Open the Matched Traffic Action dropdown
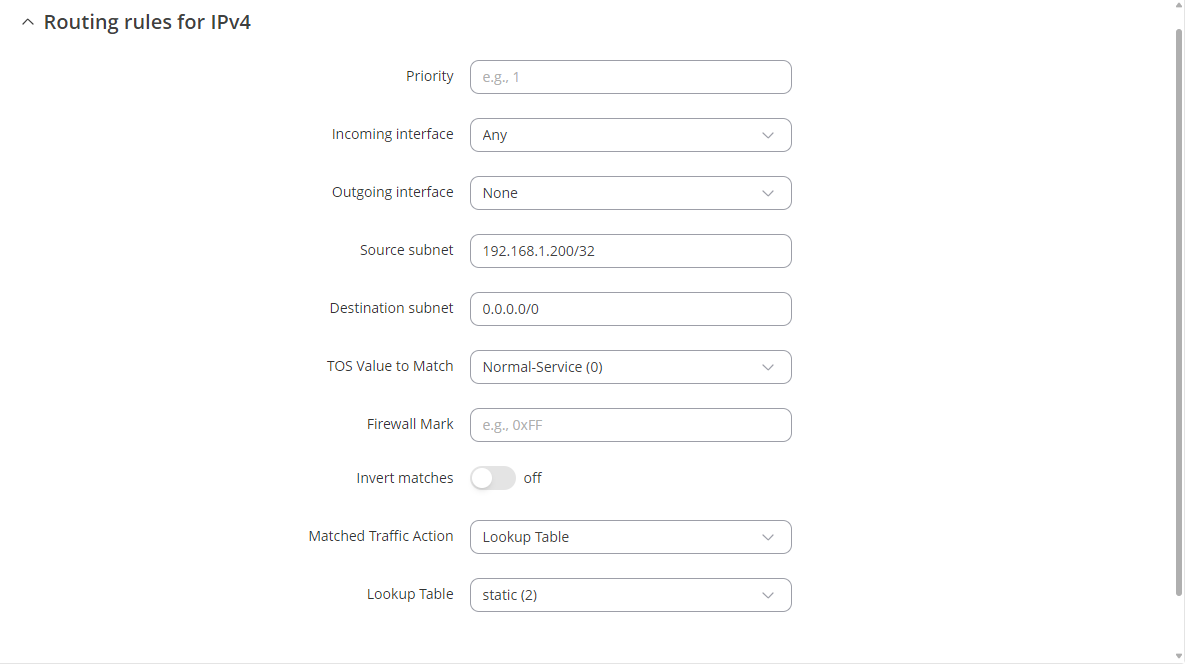The width and height of the screenshot is (1195, 665). pos(630,537)
